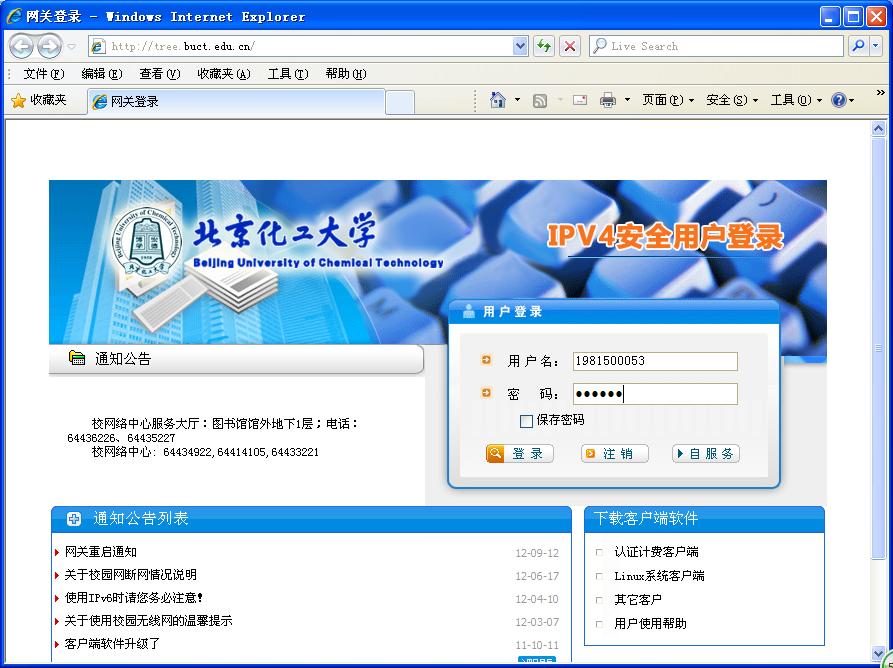Click the address bar URL field
The width and height of the screenshot is (893, 668).
(301, 46)
